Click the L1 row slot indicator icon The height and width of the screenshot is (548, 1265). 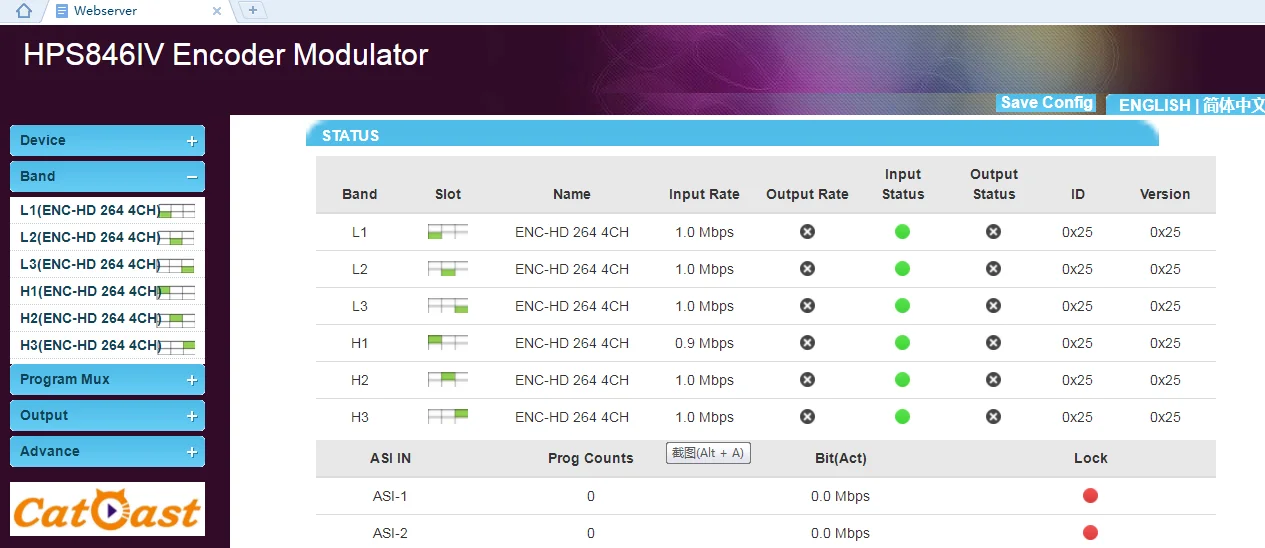[x=447, y=232]
